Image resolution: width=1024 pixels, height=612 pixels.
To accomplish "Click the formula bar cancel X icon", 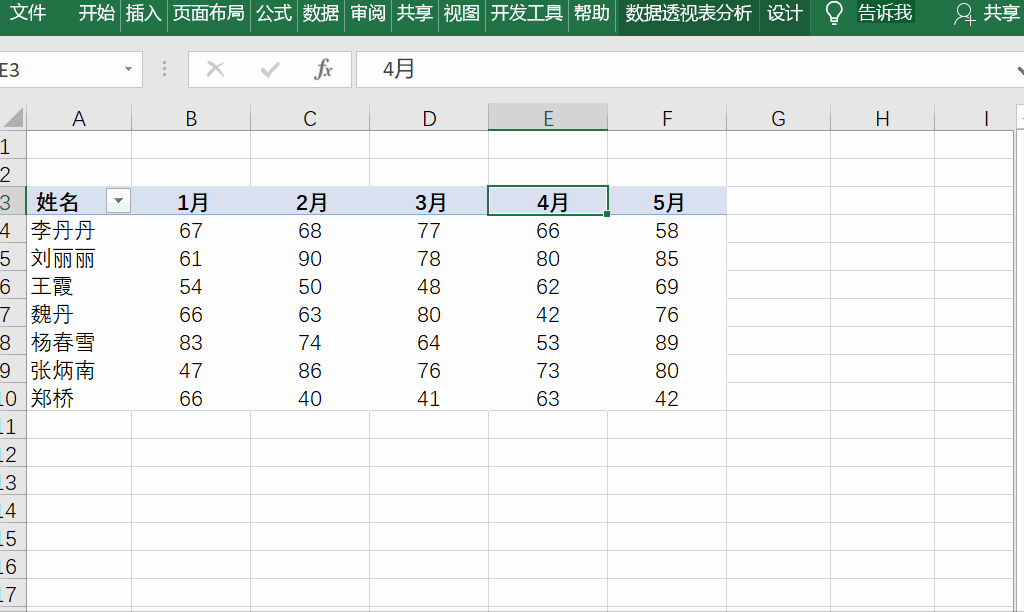I will coord(216,69).
